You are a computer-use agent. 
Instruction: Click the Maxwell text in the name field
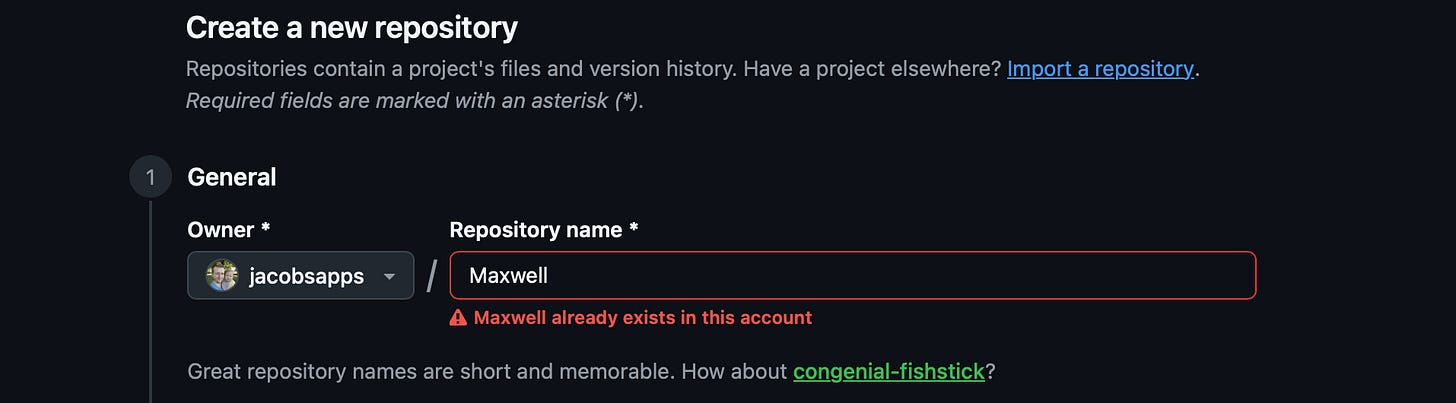point(509,275)
